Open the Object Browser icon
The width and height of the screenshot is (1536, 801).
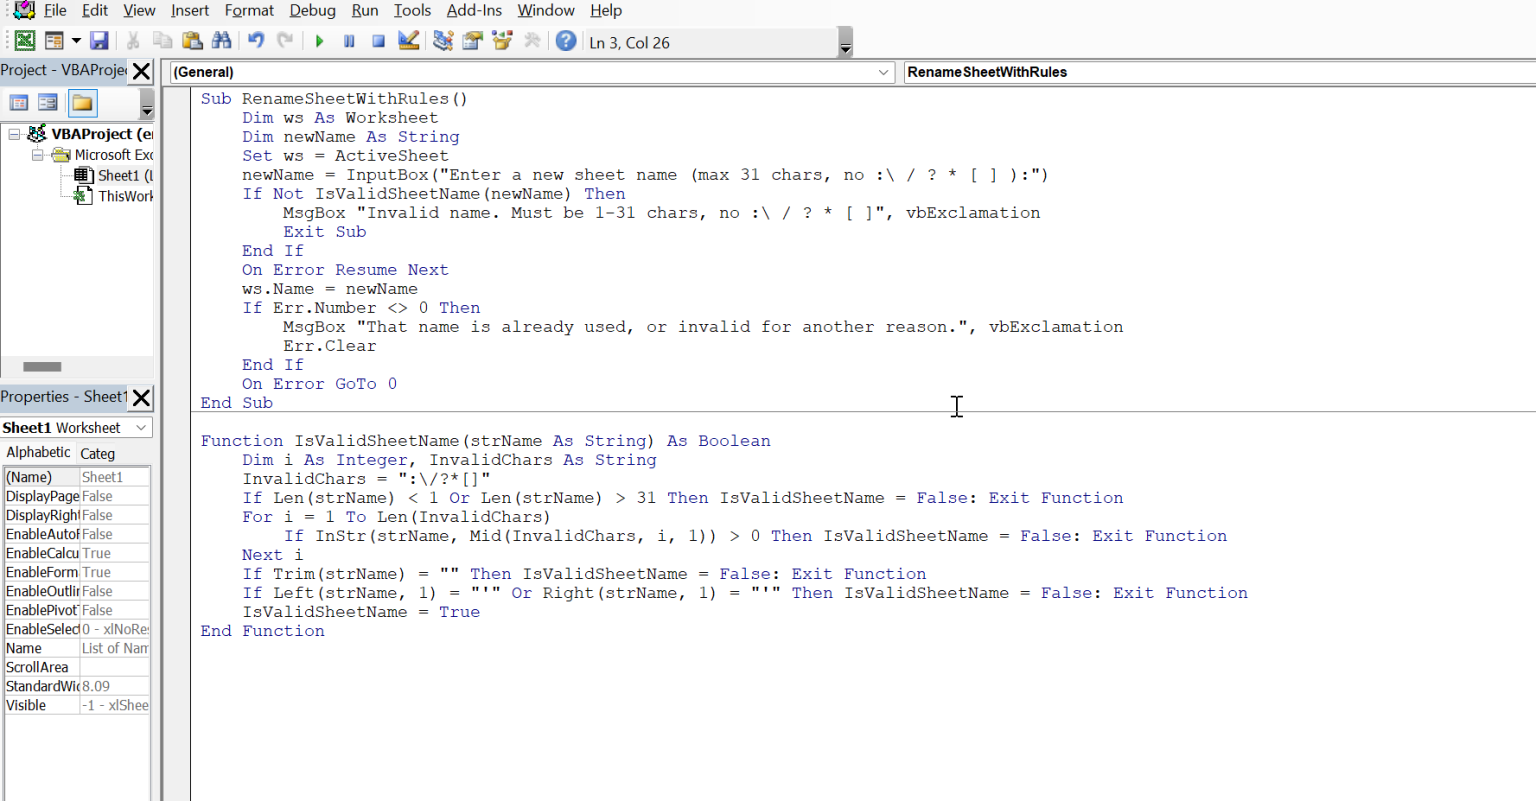click(502, 41)
